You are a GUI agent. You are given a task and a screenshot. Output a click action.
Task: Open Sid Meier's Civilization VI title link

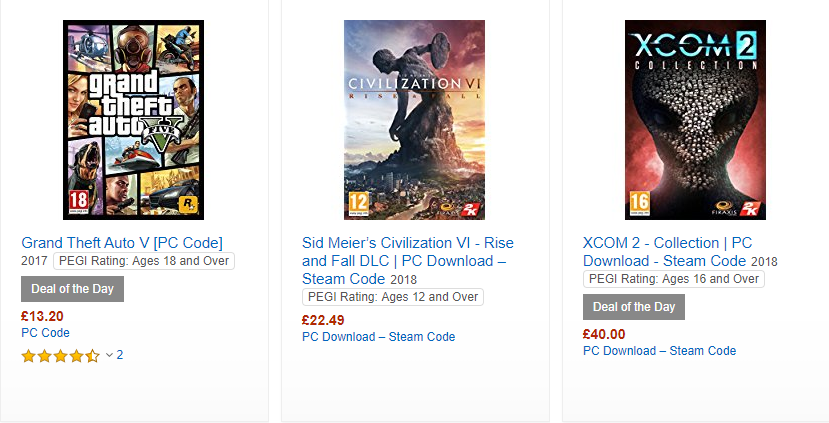click(x=408, y=261)
